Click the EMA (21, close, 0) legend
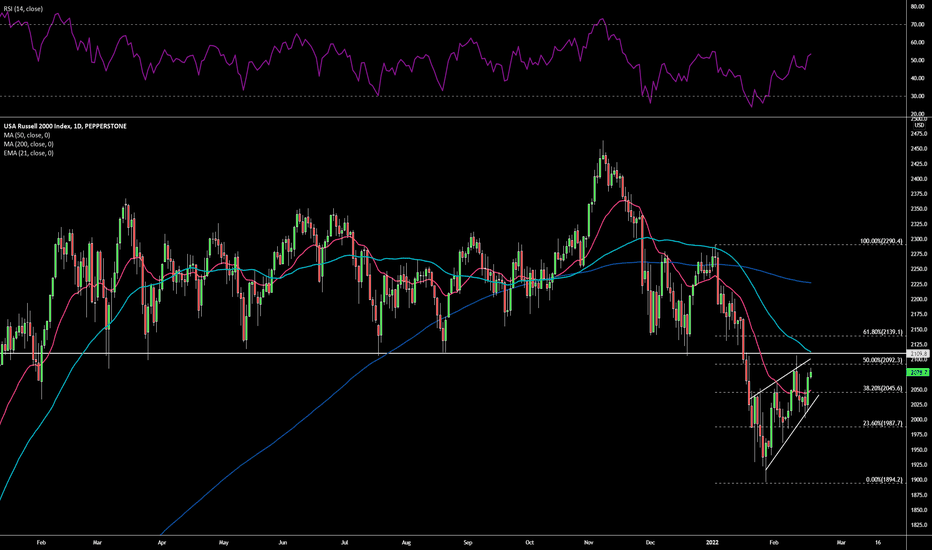The height and width of the screenshot is (550, 932). (x=29, y=153)
